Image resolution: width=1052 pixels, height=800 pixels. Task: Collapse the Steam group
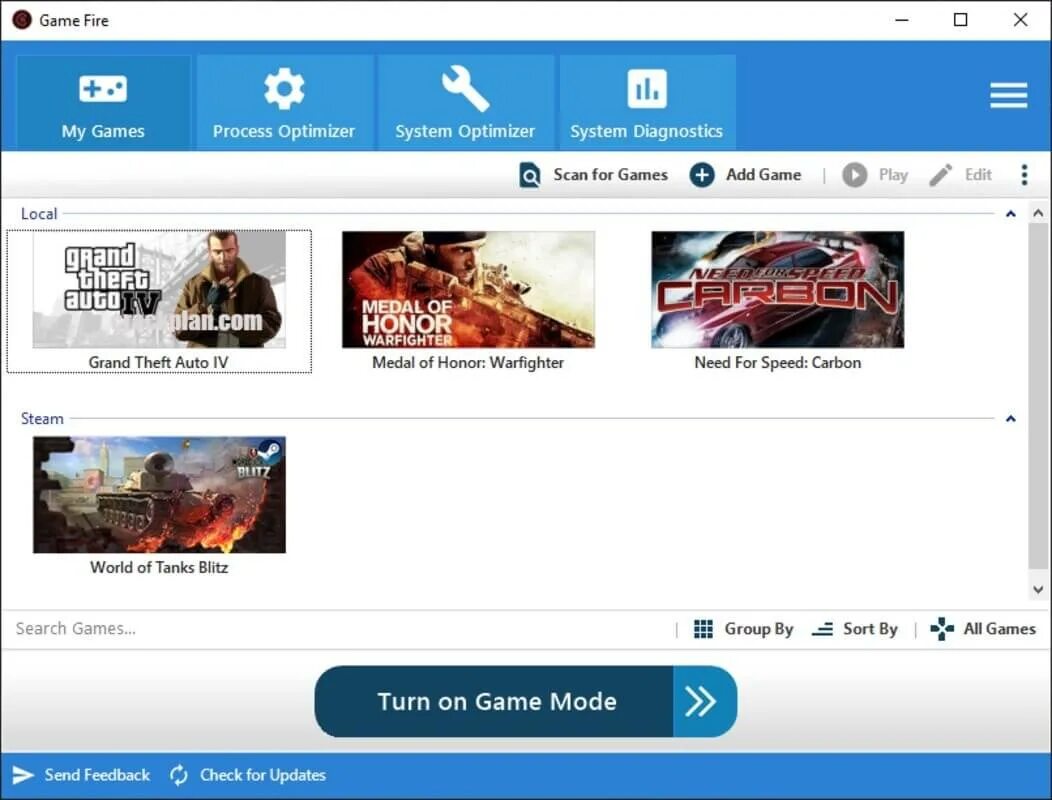[1010, 419]
